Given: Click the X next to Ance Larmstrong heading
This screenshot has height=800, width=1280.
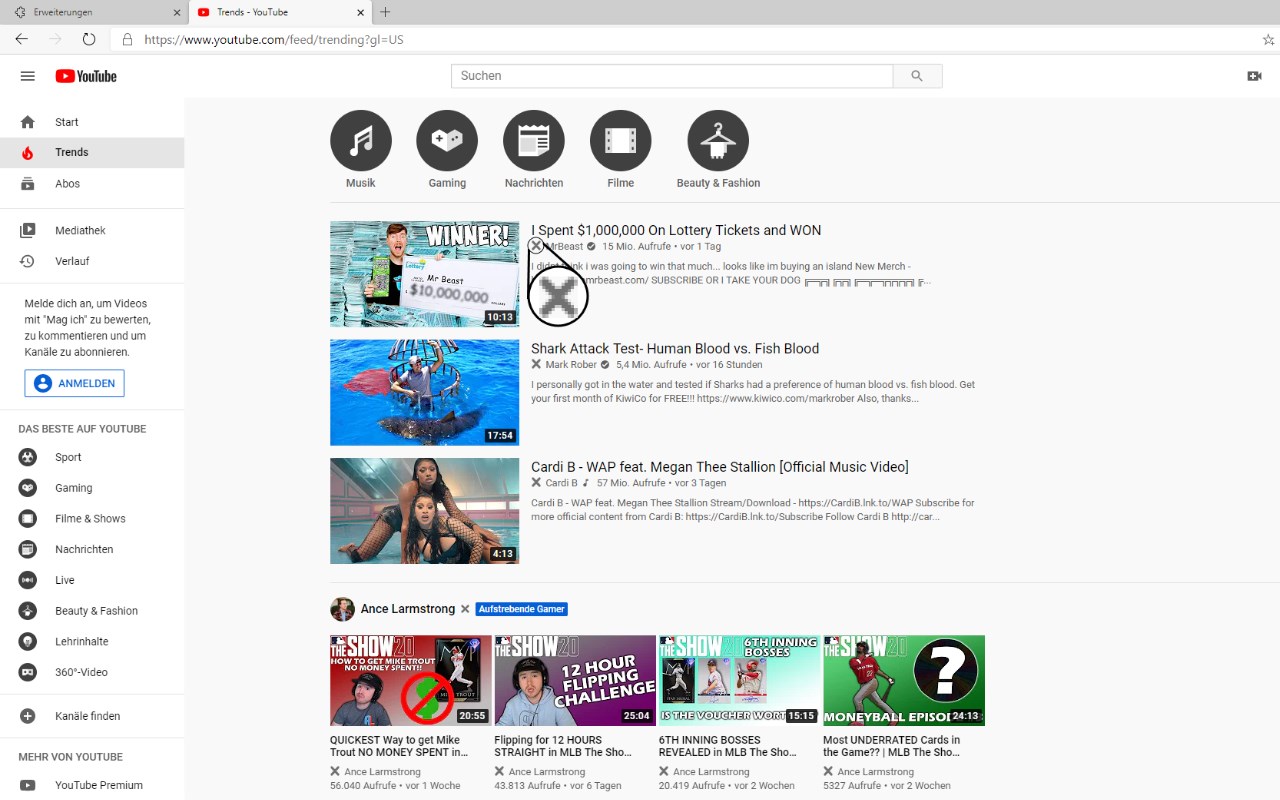Looking at the screenshot, I should point(465,609).
